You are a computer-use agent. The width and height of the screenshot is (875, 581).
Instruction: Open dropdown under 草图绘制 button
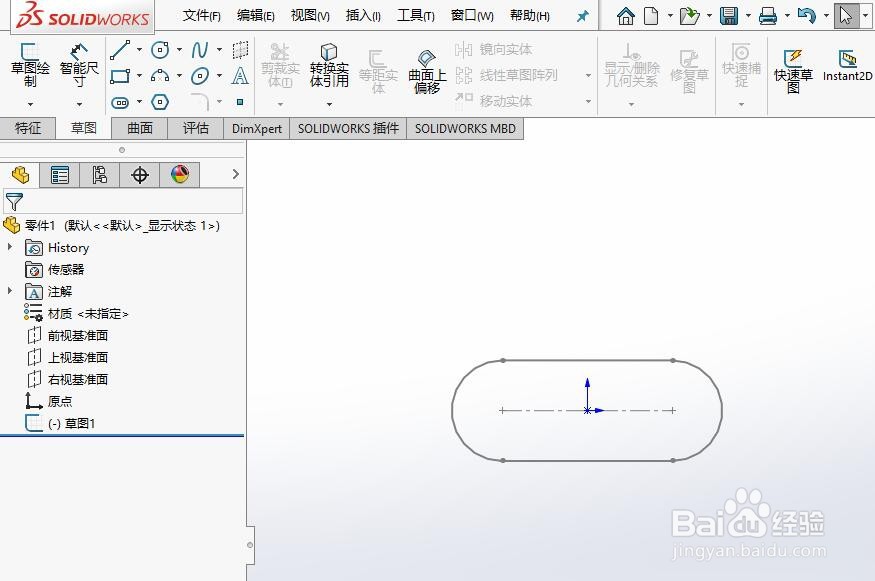pyautogui.click(x=30, y=104)
